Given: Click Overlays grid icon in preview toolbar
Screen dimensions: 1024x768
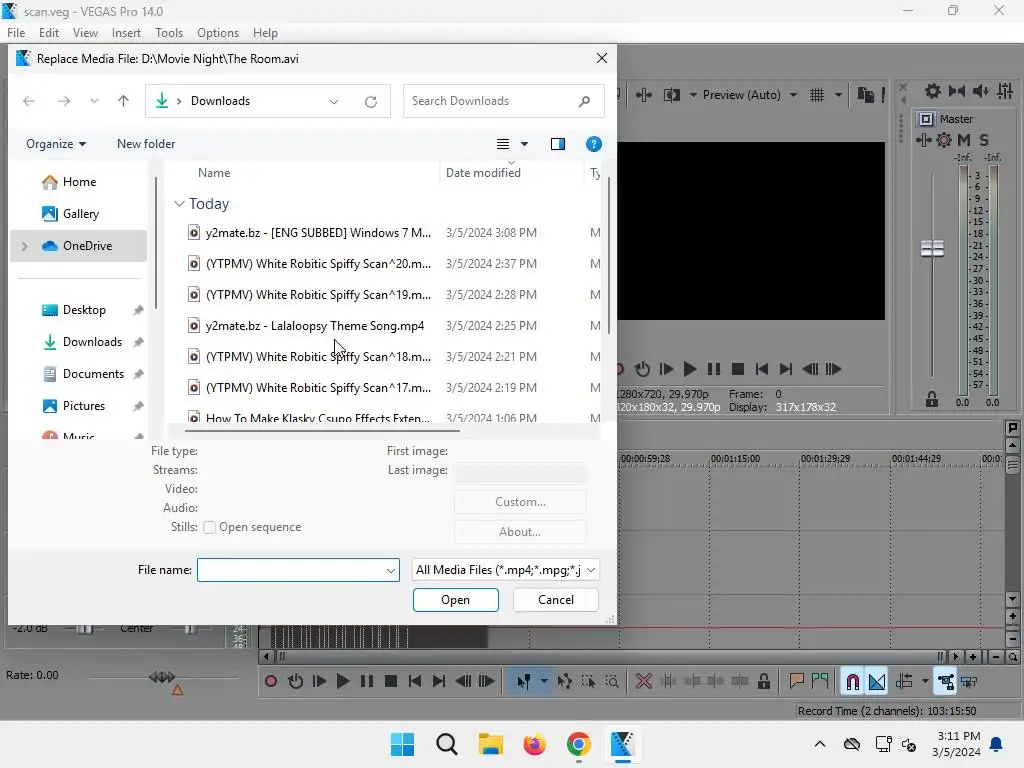Looking at the screenshot, I should pos(817,95).
